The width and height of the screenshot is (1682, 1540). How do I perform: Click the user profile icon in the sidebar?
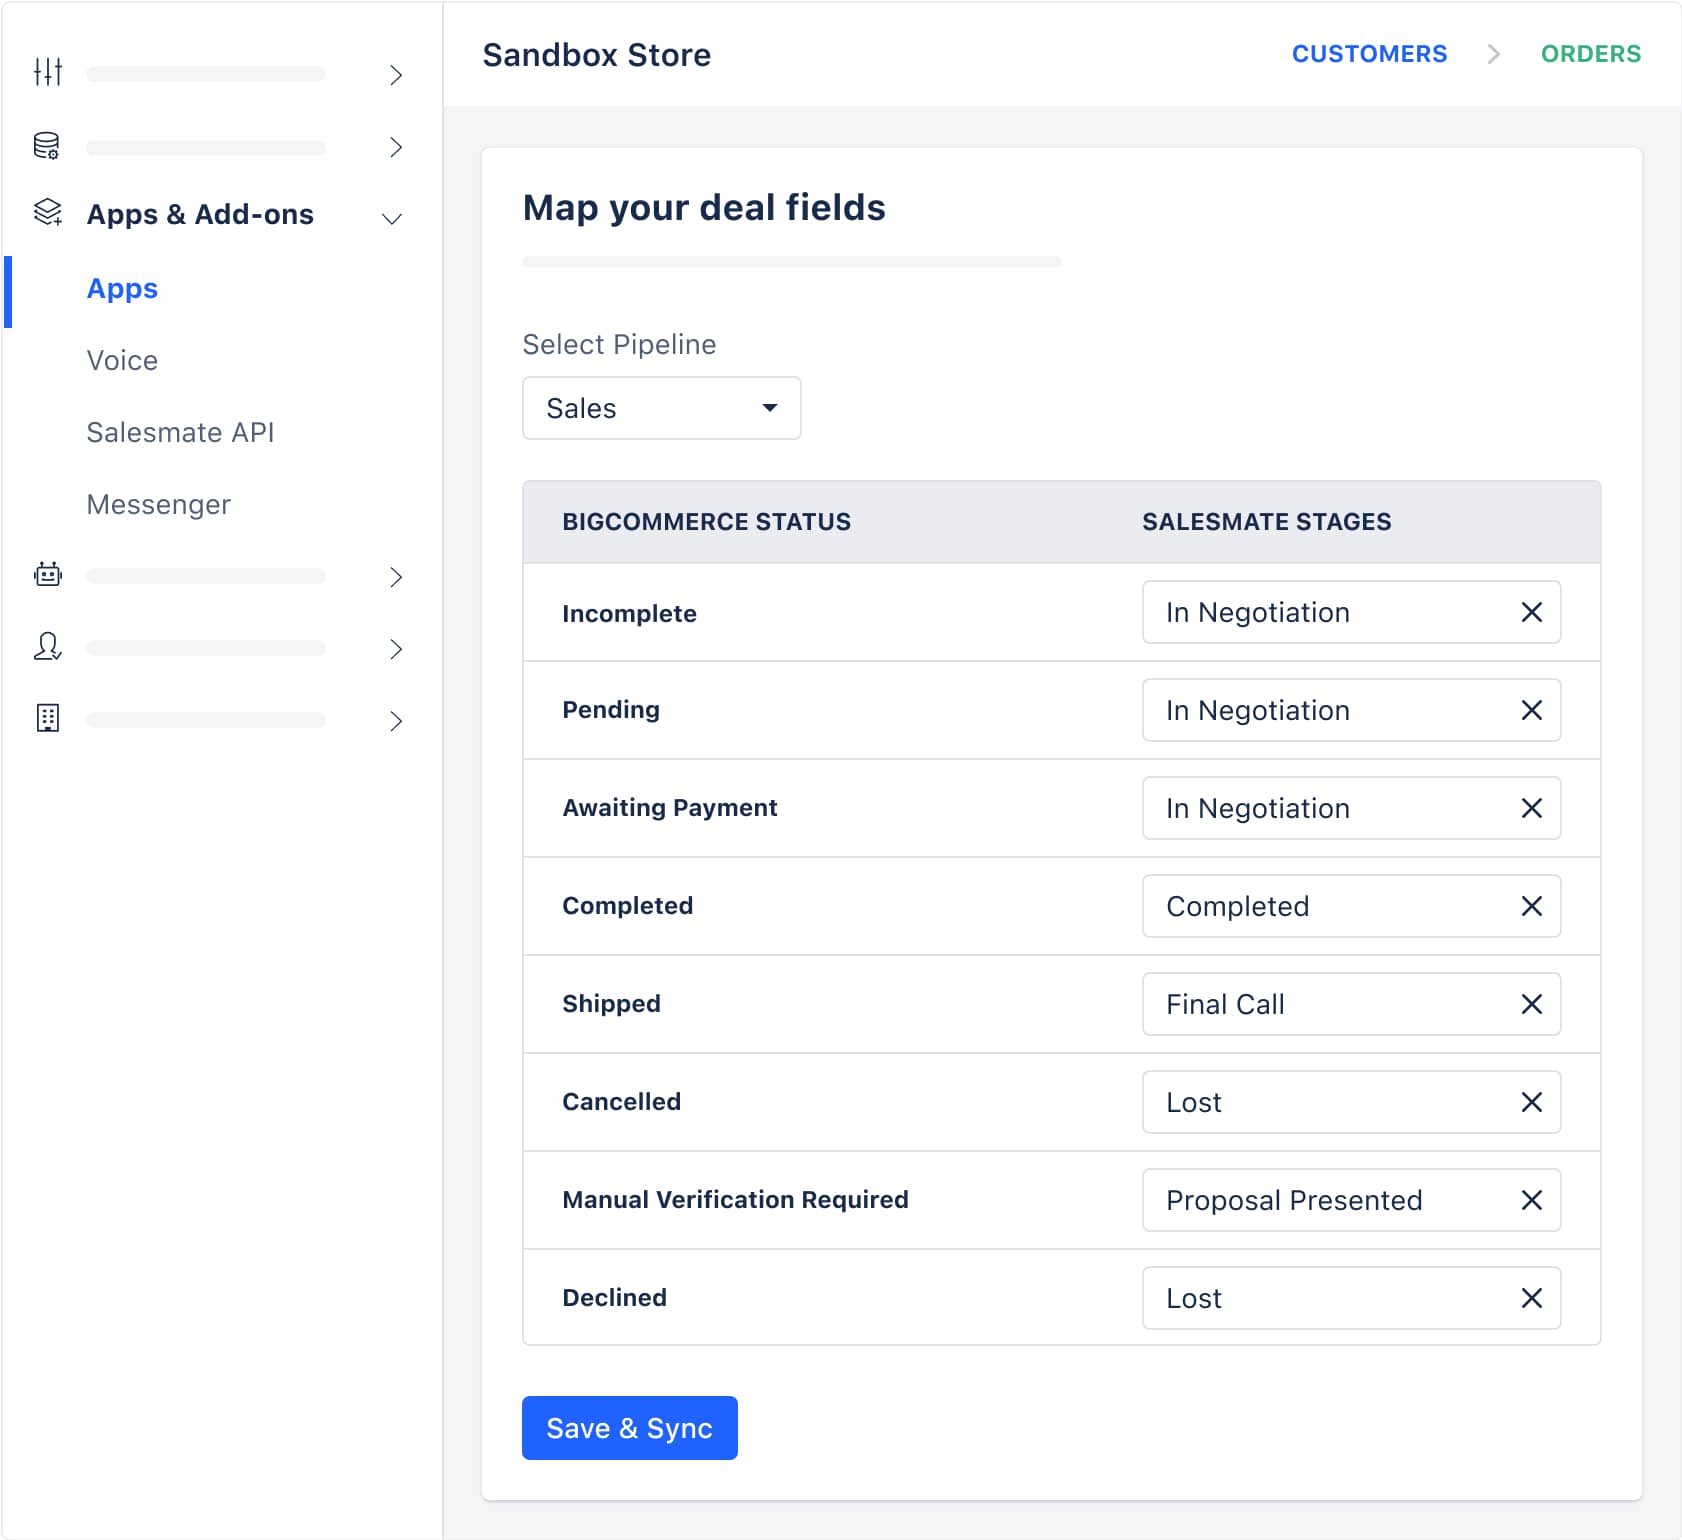click(47, 648)
